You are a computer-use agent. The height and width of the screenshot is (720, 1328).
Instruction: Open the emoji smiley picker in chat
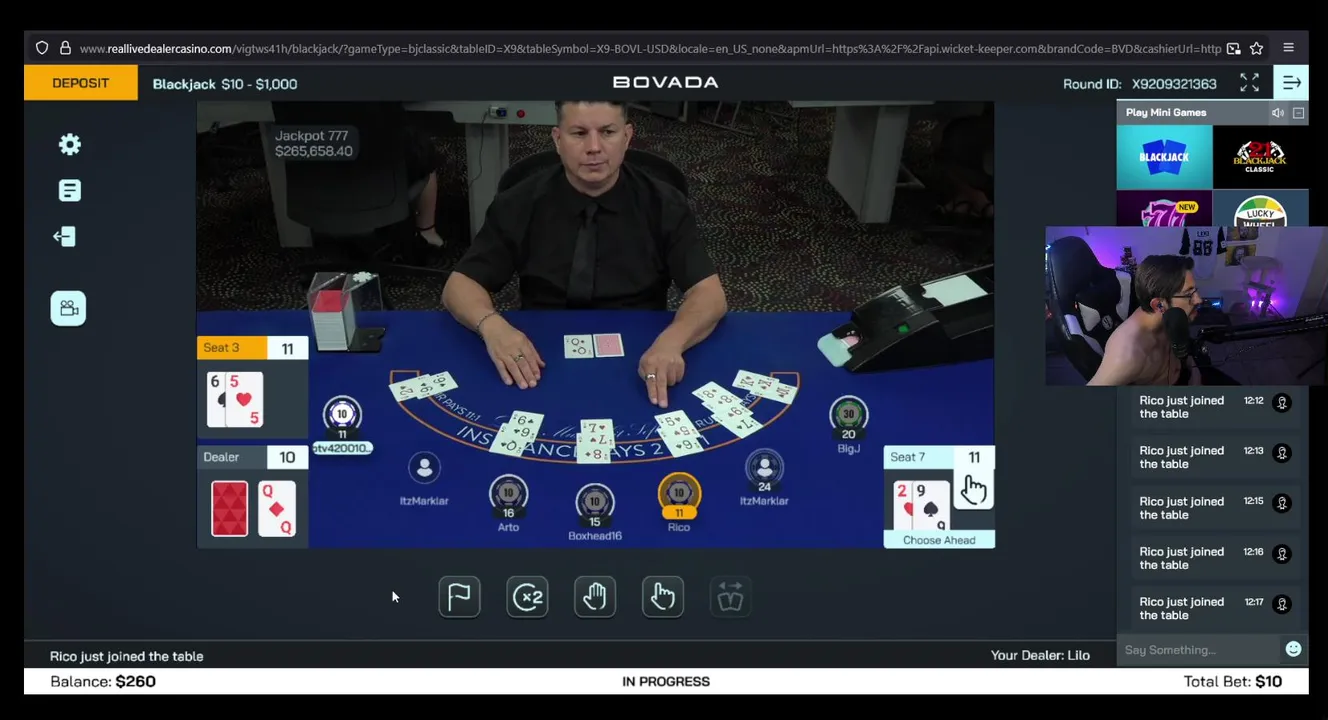(1293, 649)
